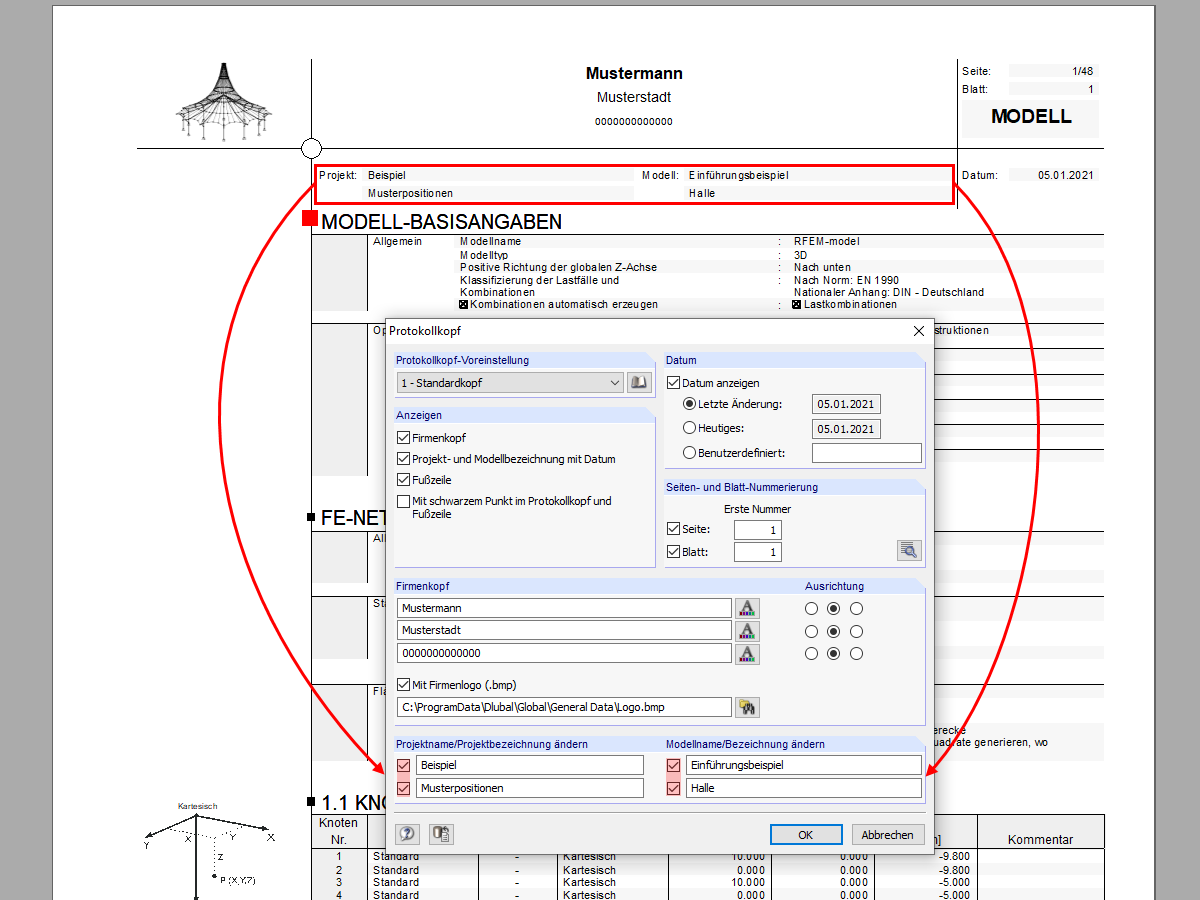1200x900 pixels.
Task: Click the logo path field
Action: 564,707
